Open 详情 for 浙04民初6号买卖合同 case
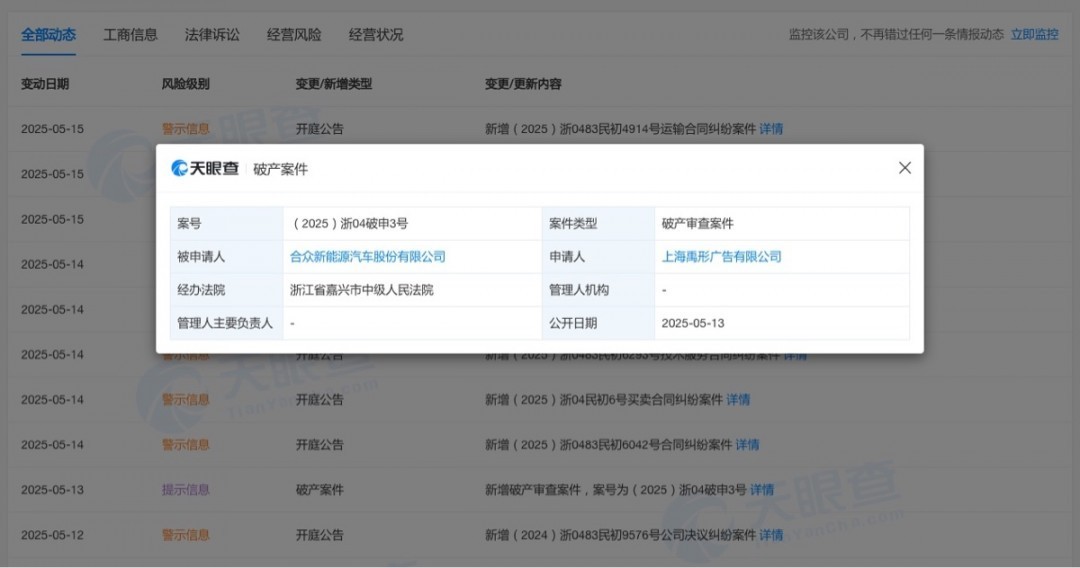 (x=738, y=399)
